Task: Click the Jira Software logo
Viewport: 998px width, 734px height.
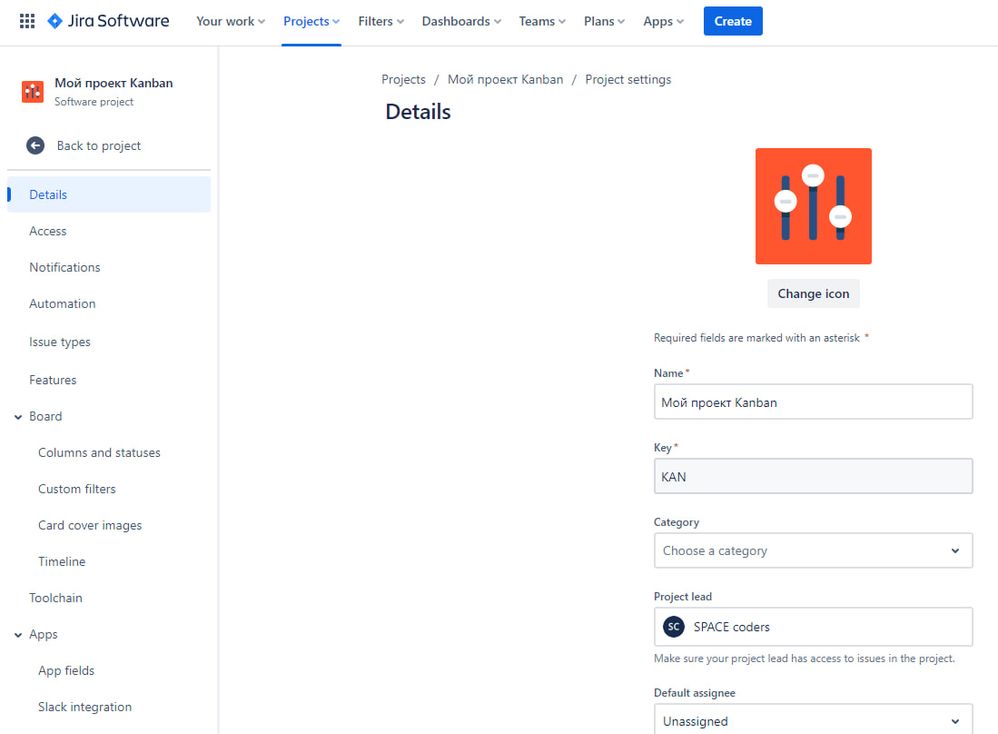Action: [108, 21]
